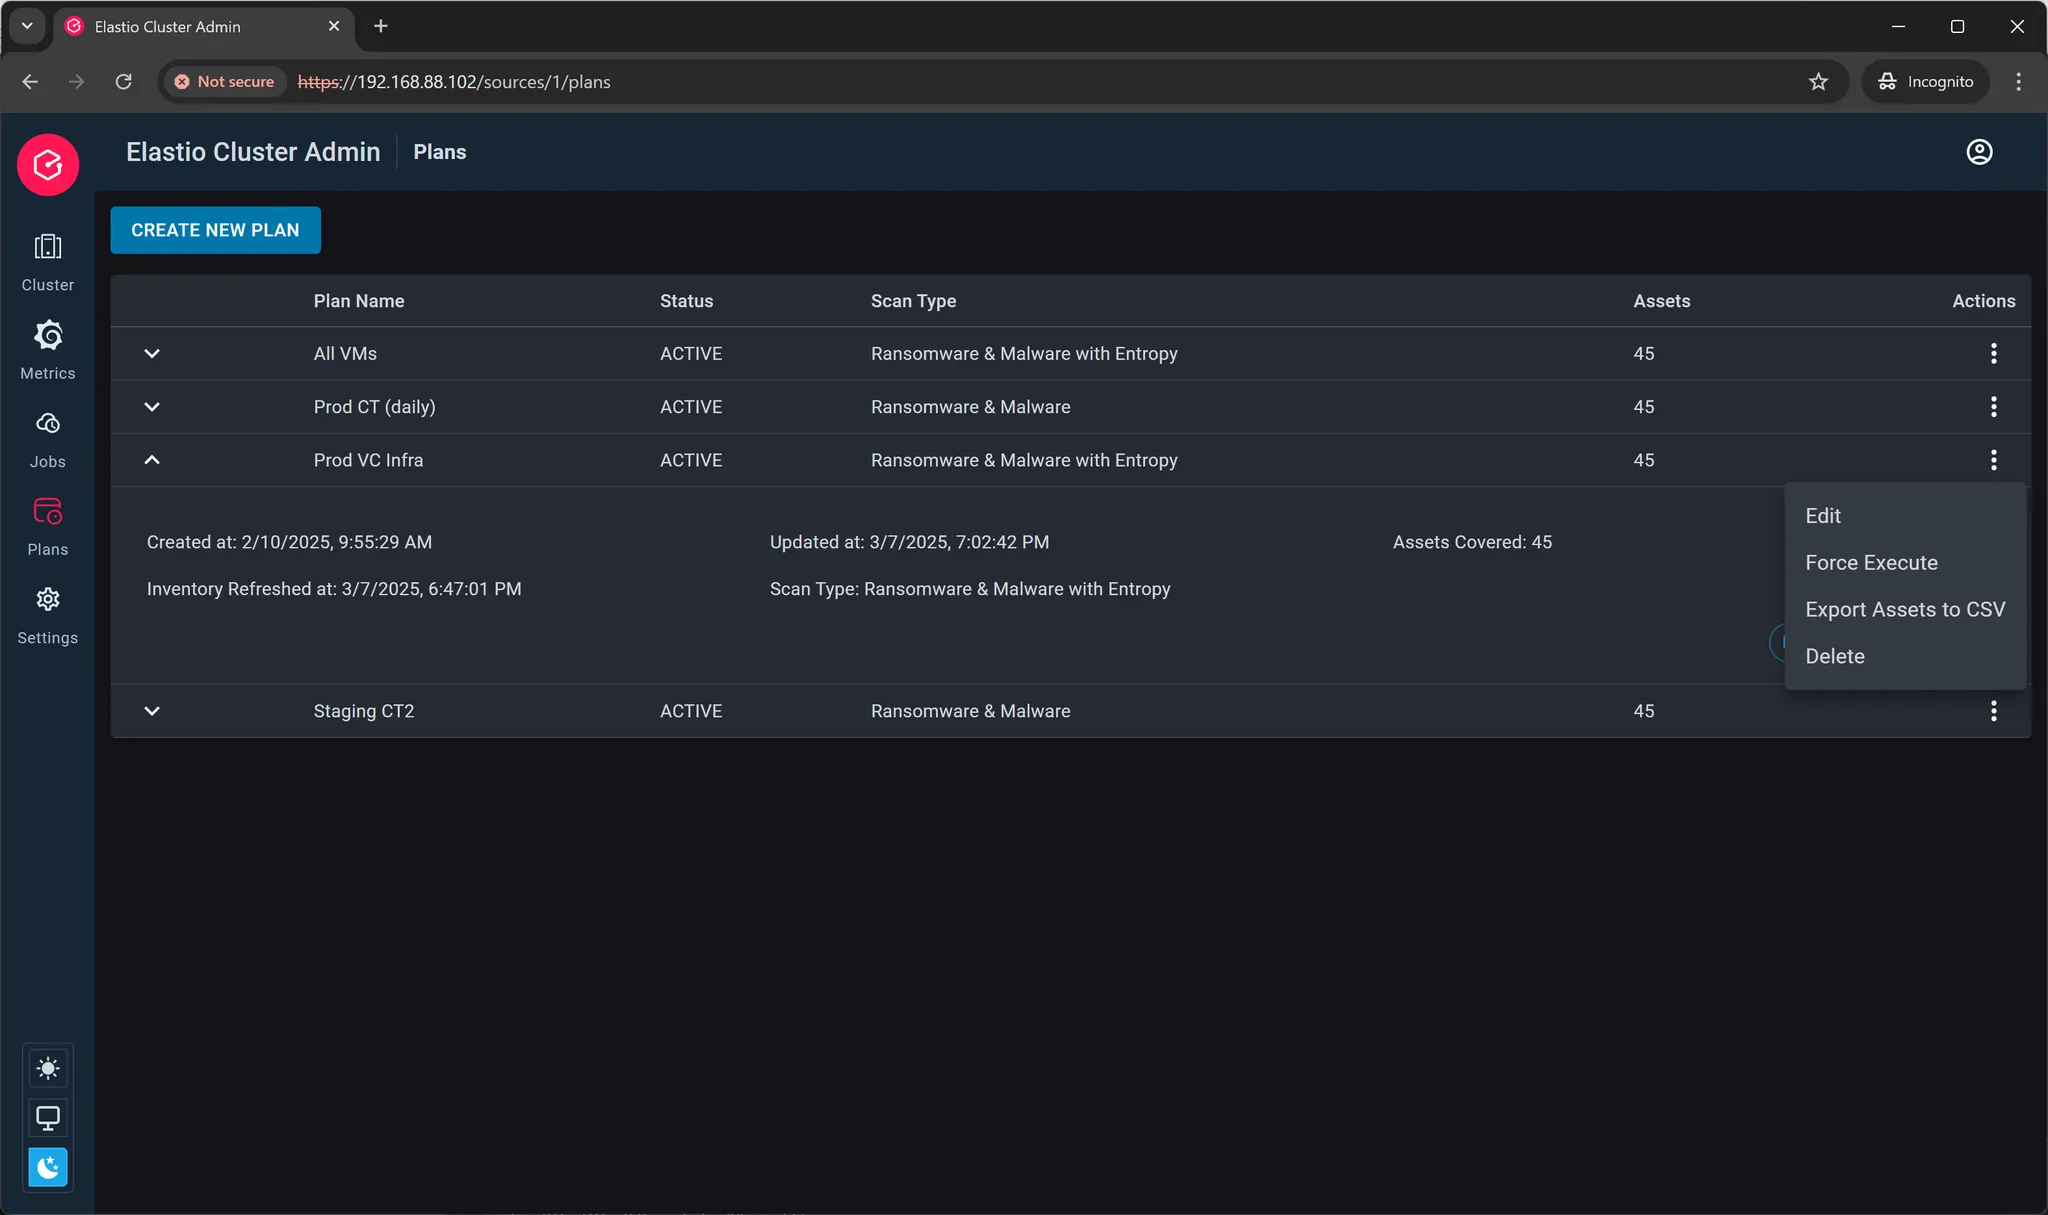This screenshot has width=2048, height=1215.
Task: Close the Elastio Cluster Admin tab
Action: [x=334, y=26]
